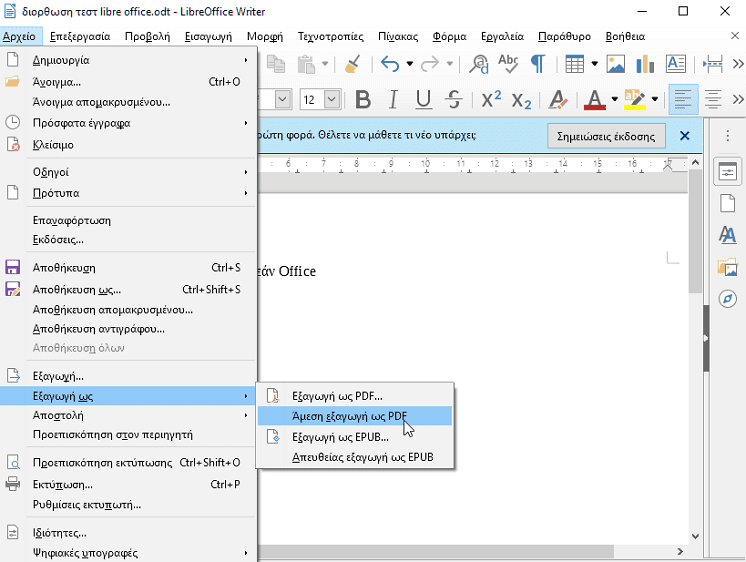Click the Redo arrow icon

[430, 64]
